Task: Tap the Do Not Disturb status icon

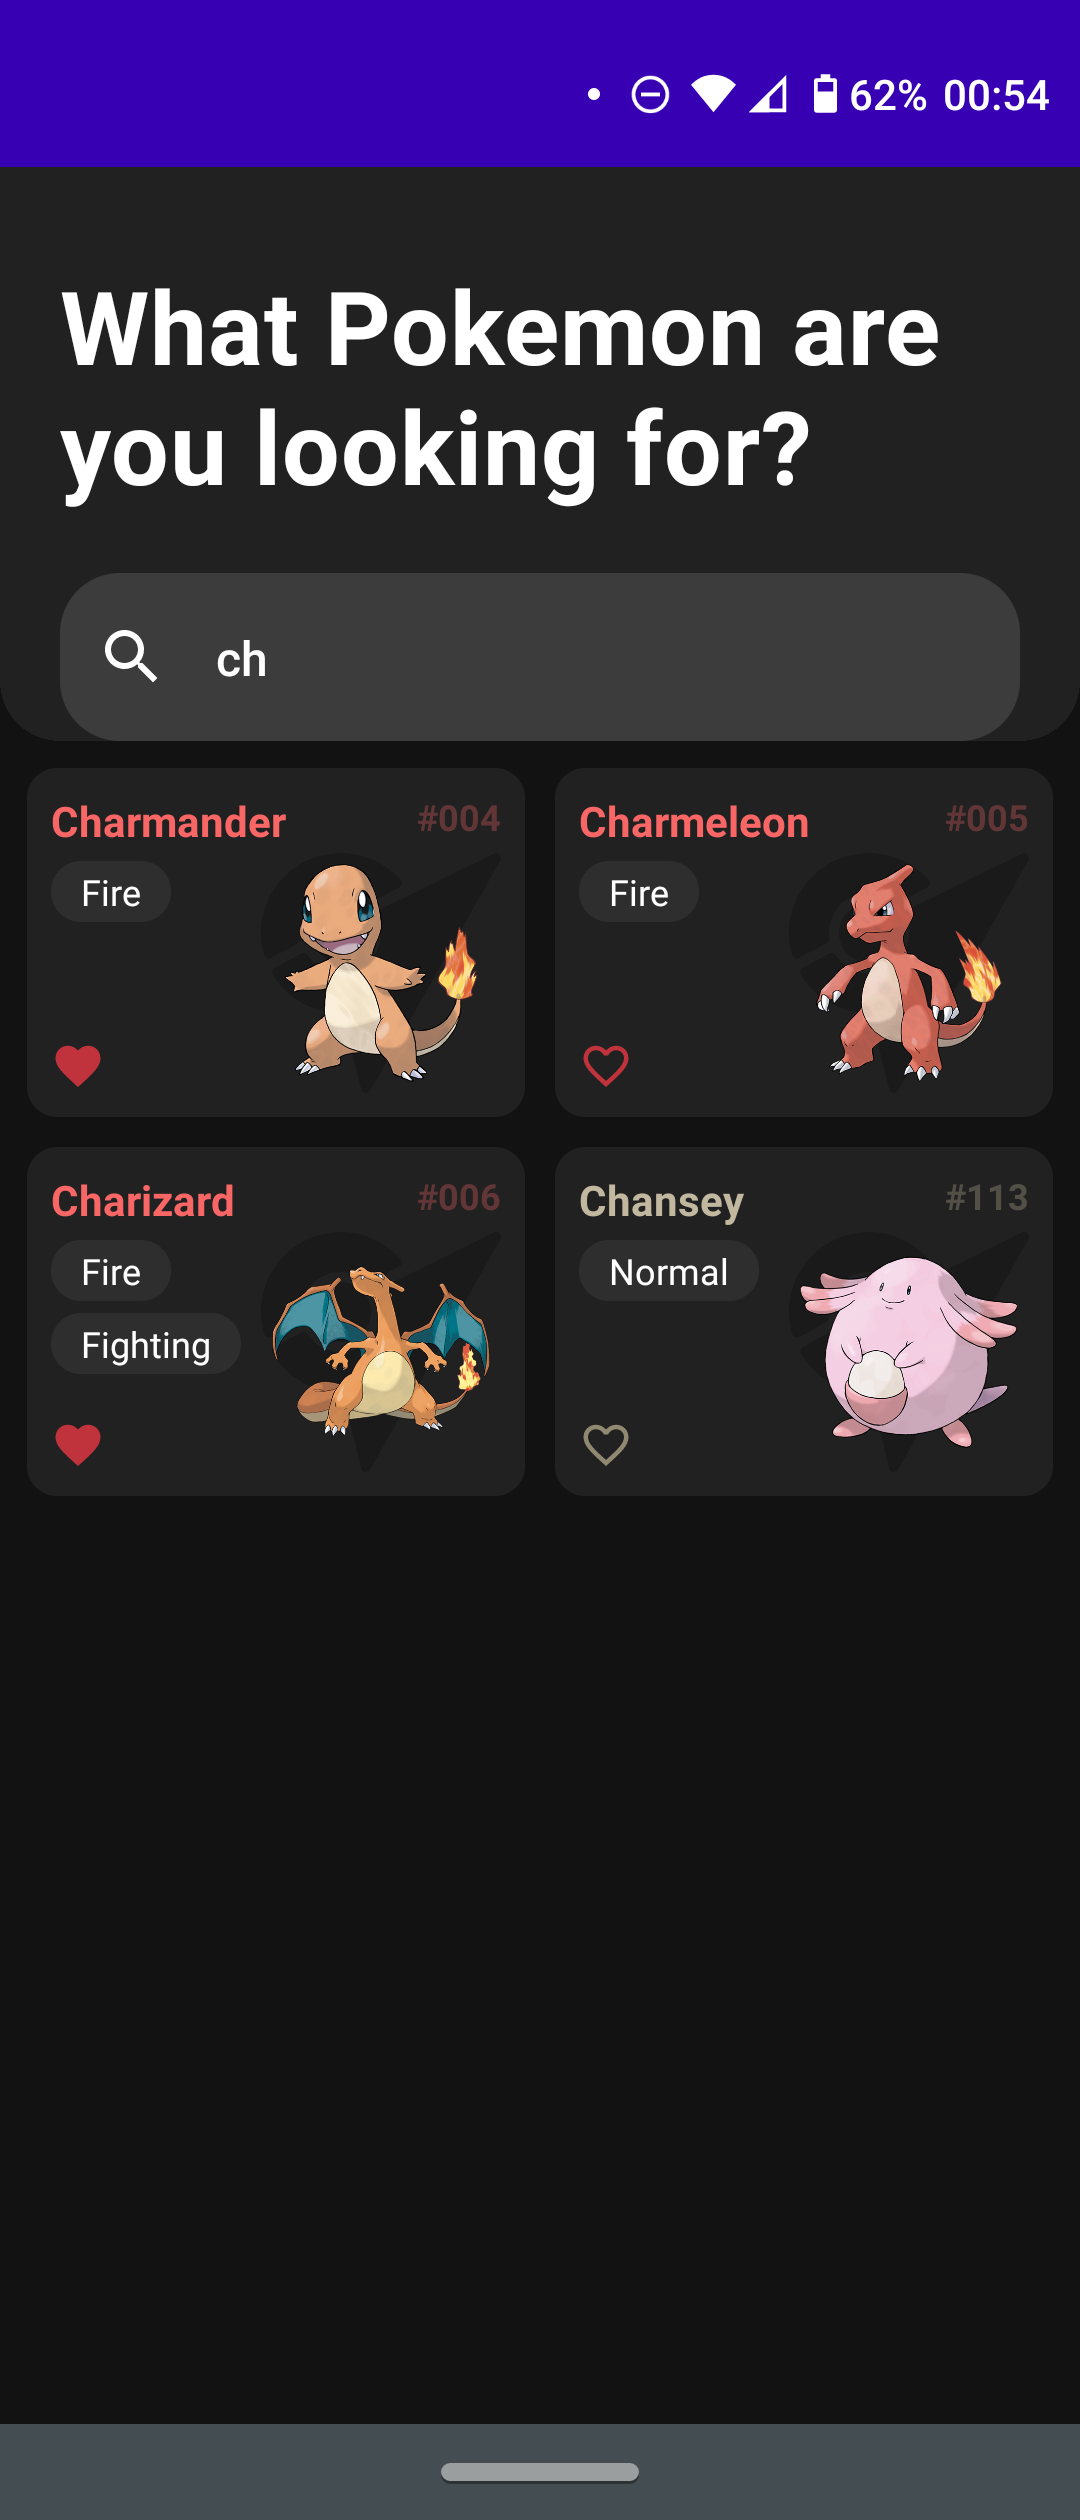Action: pos(650,95)
